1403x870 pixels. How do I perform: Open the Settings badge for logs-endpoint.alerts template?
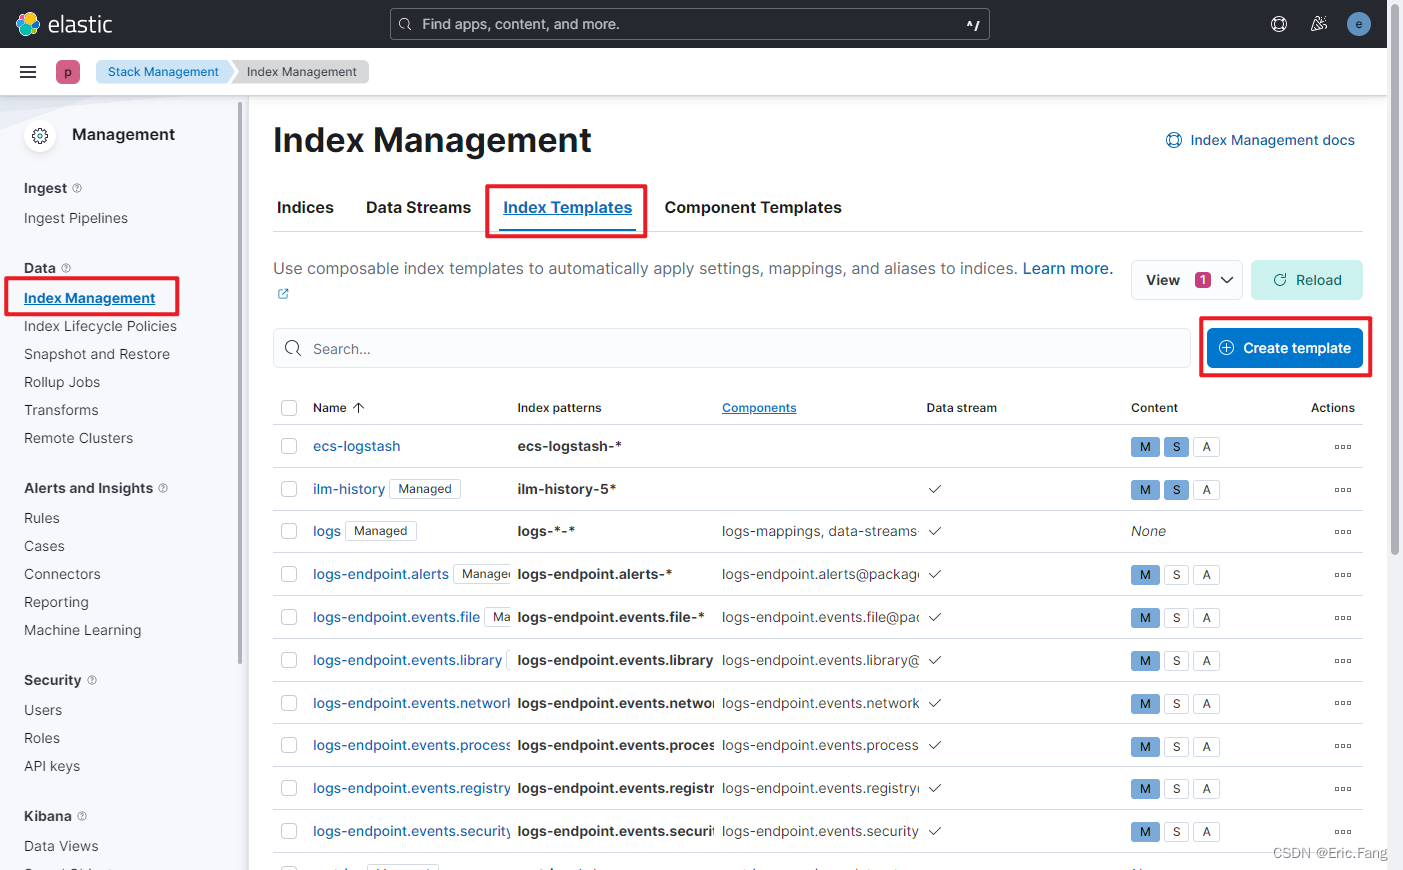click(1176, 574)
